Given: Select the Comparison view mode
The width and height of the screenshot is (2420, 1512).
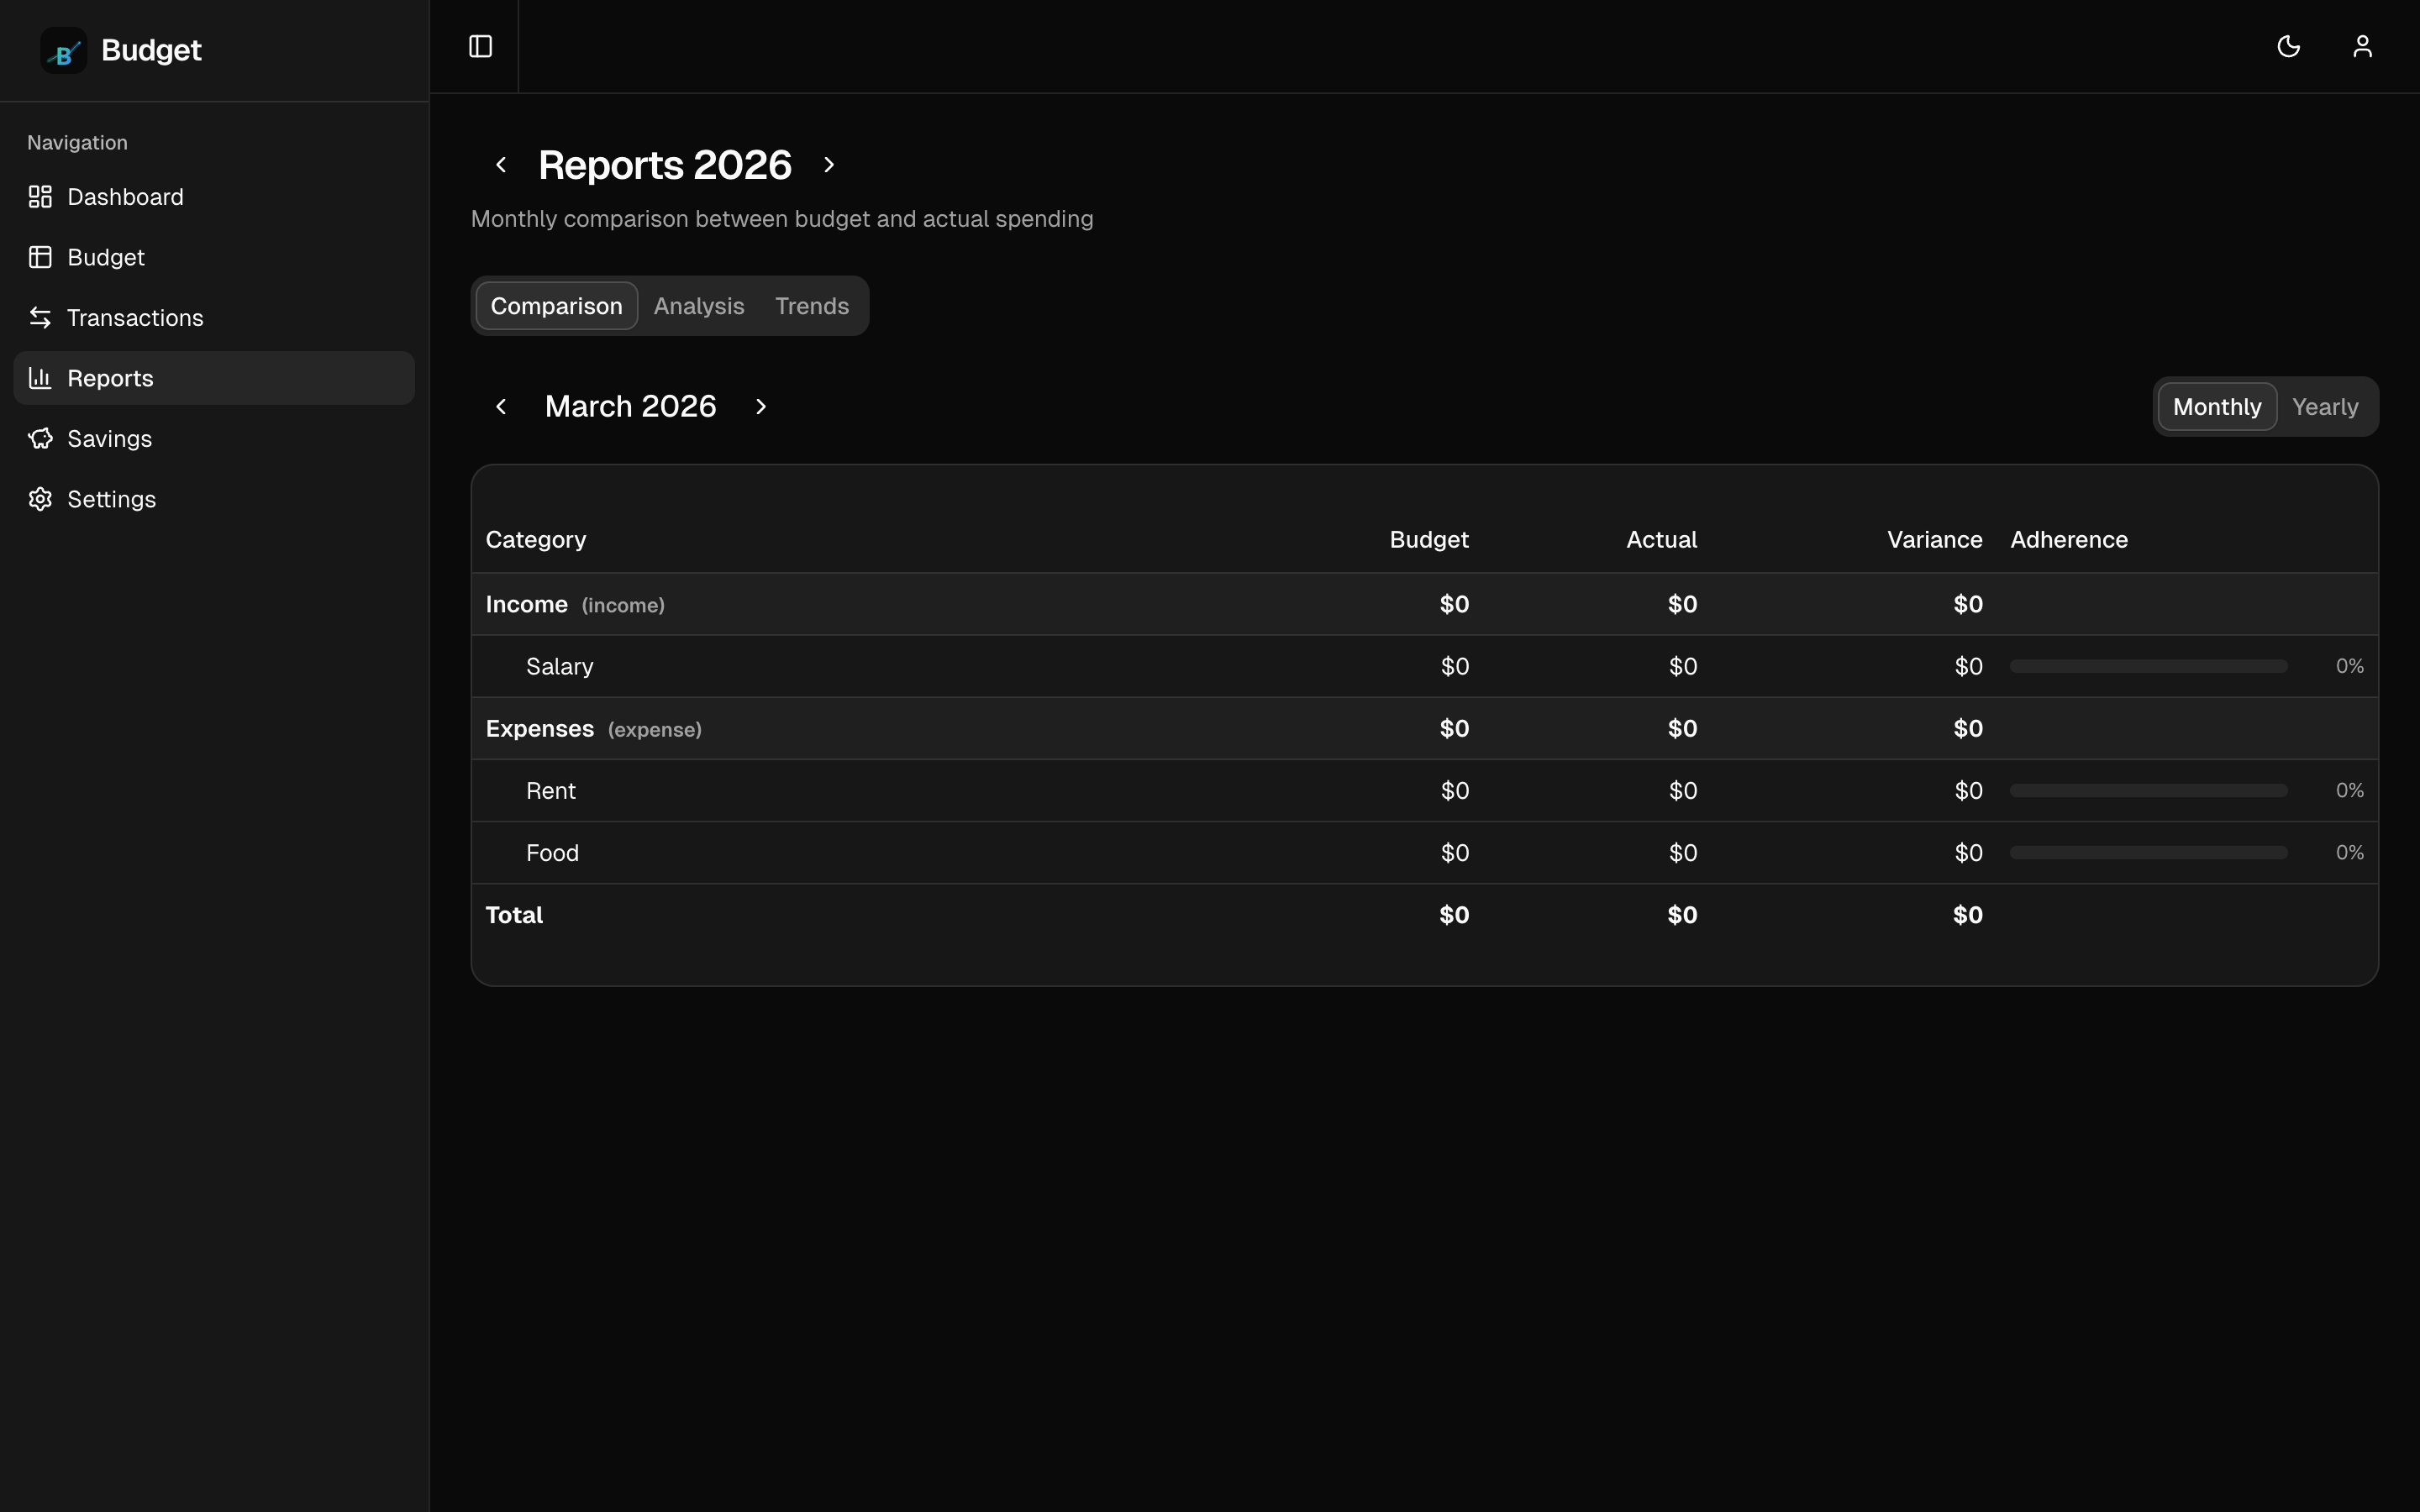Looking at the screenshot, I should click(x=556, y=305).
